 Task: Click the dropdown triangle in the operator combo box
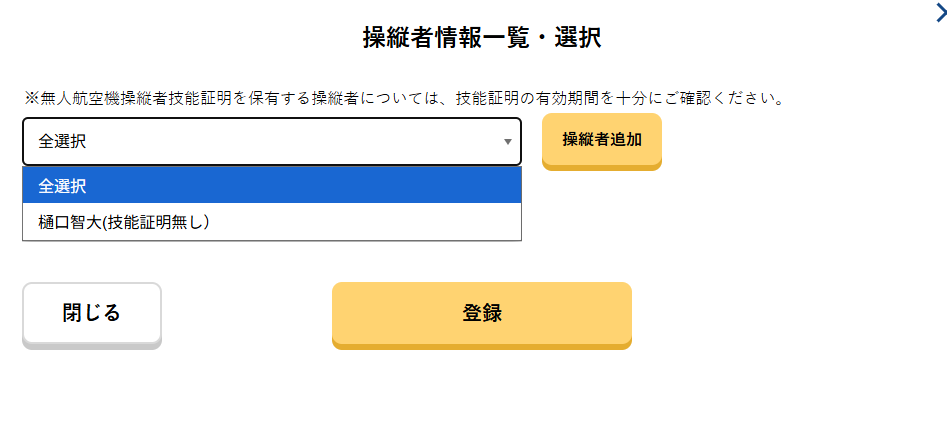point(507,142)
